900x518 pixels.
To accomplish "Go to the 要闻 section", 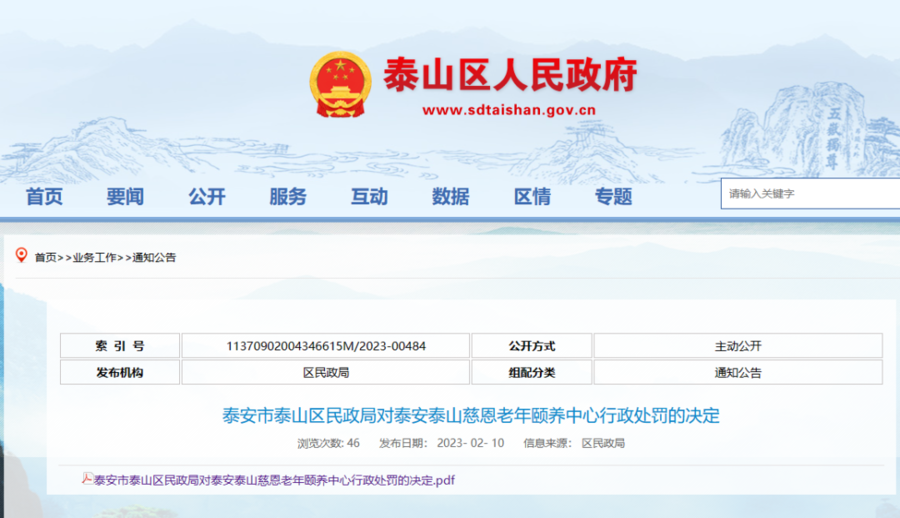I will tap(125, 197).
